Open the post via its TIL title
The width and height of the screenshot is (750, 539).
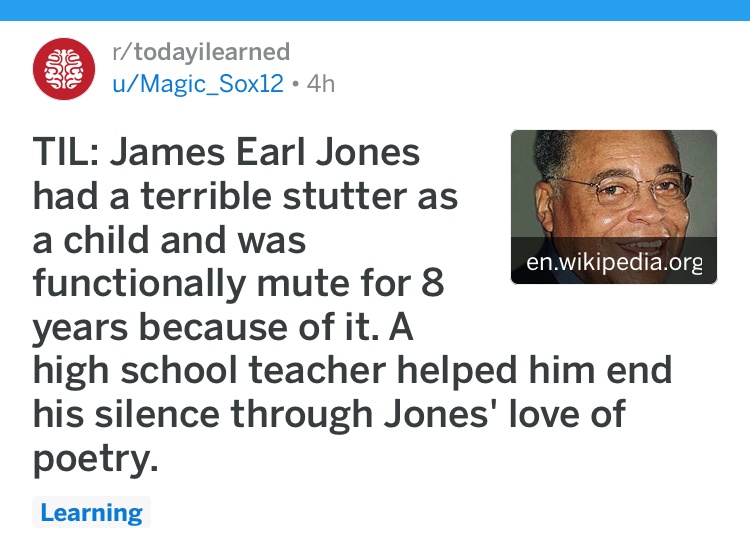coord(352,305)
